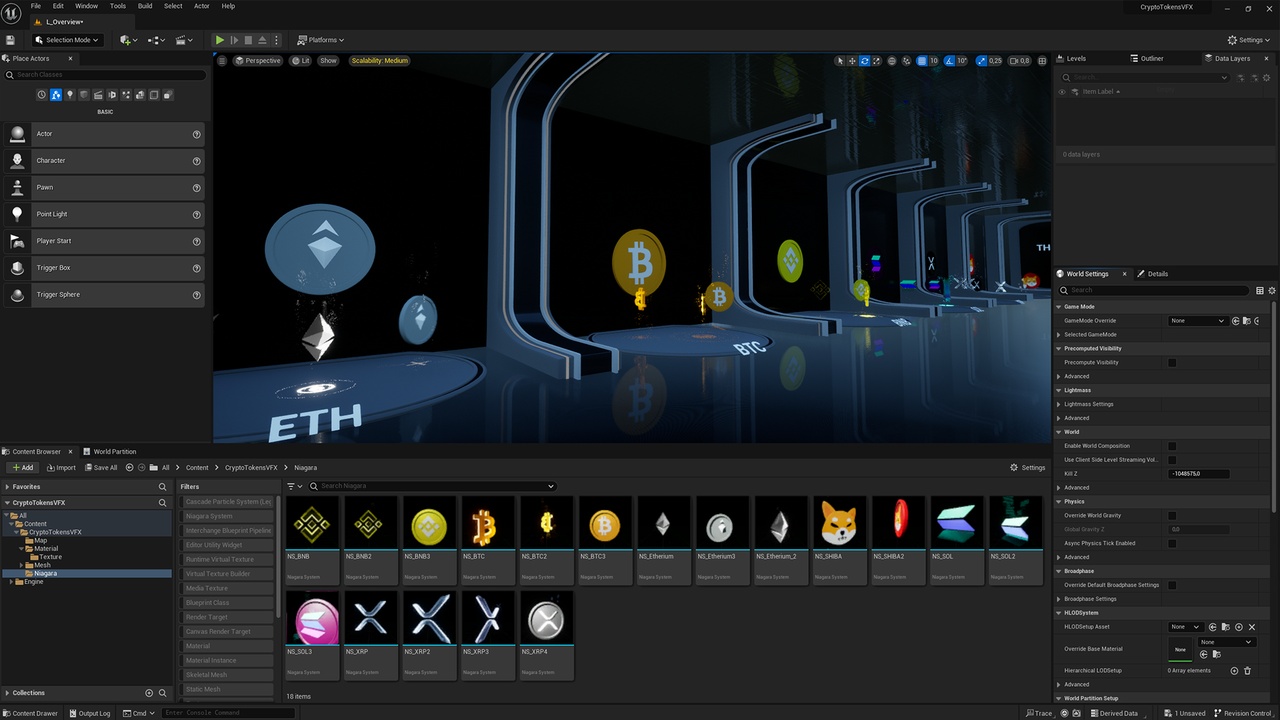Toggle rotation snapping angle icon
The image size is (1280, 720).
(950, 61)
